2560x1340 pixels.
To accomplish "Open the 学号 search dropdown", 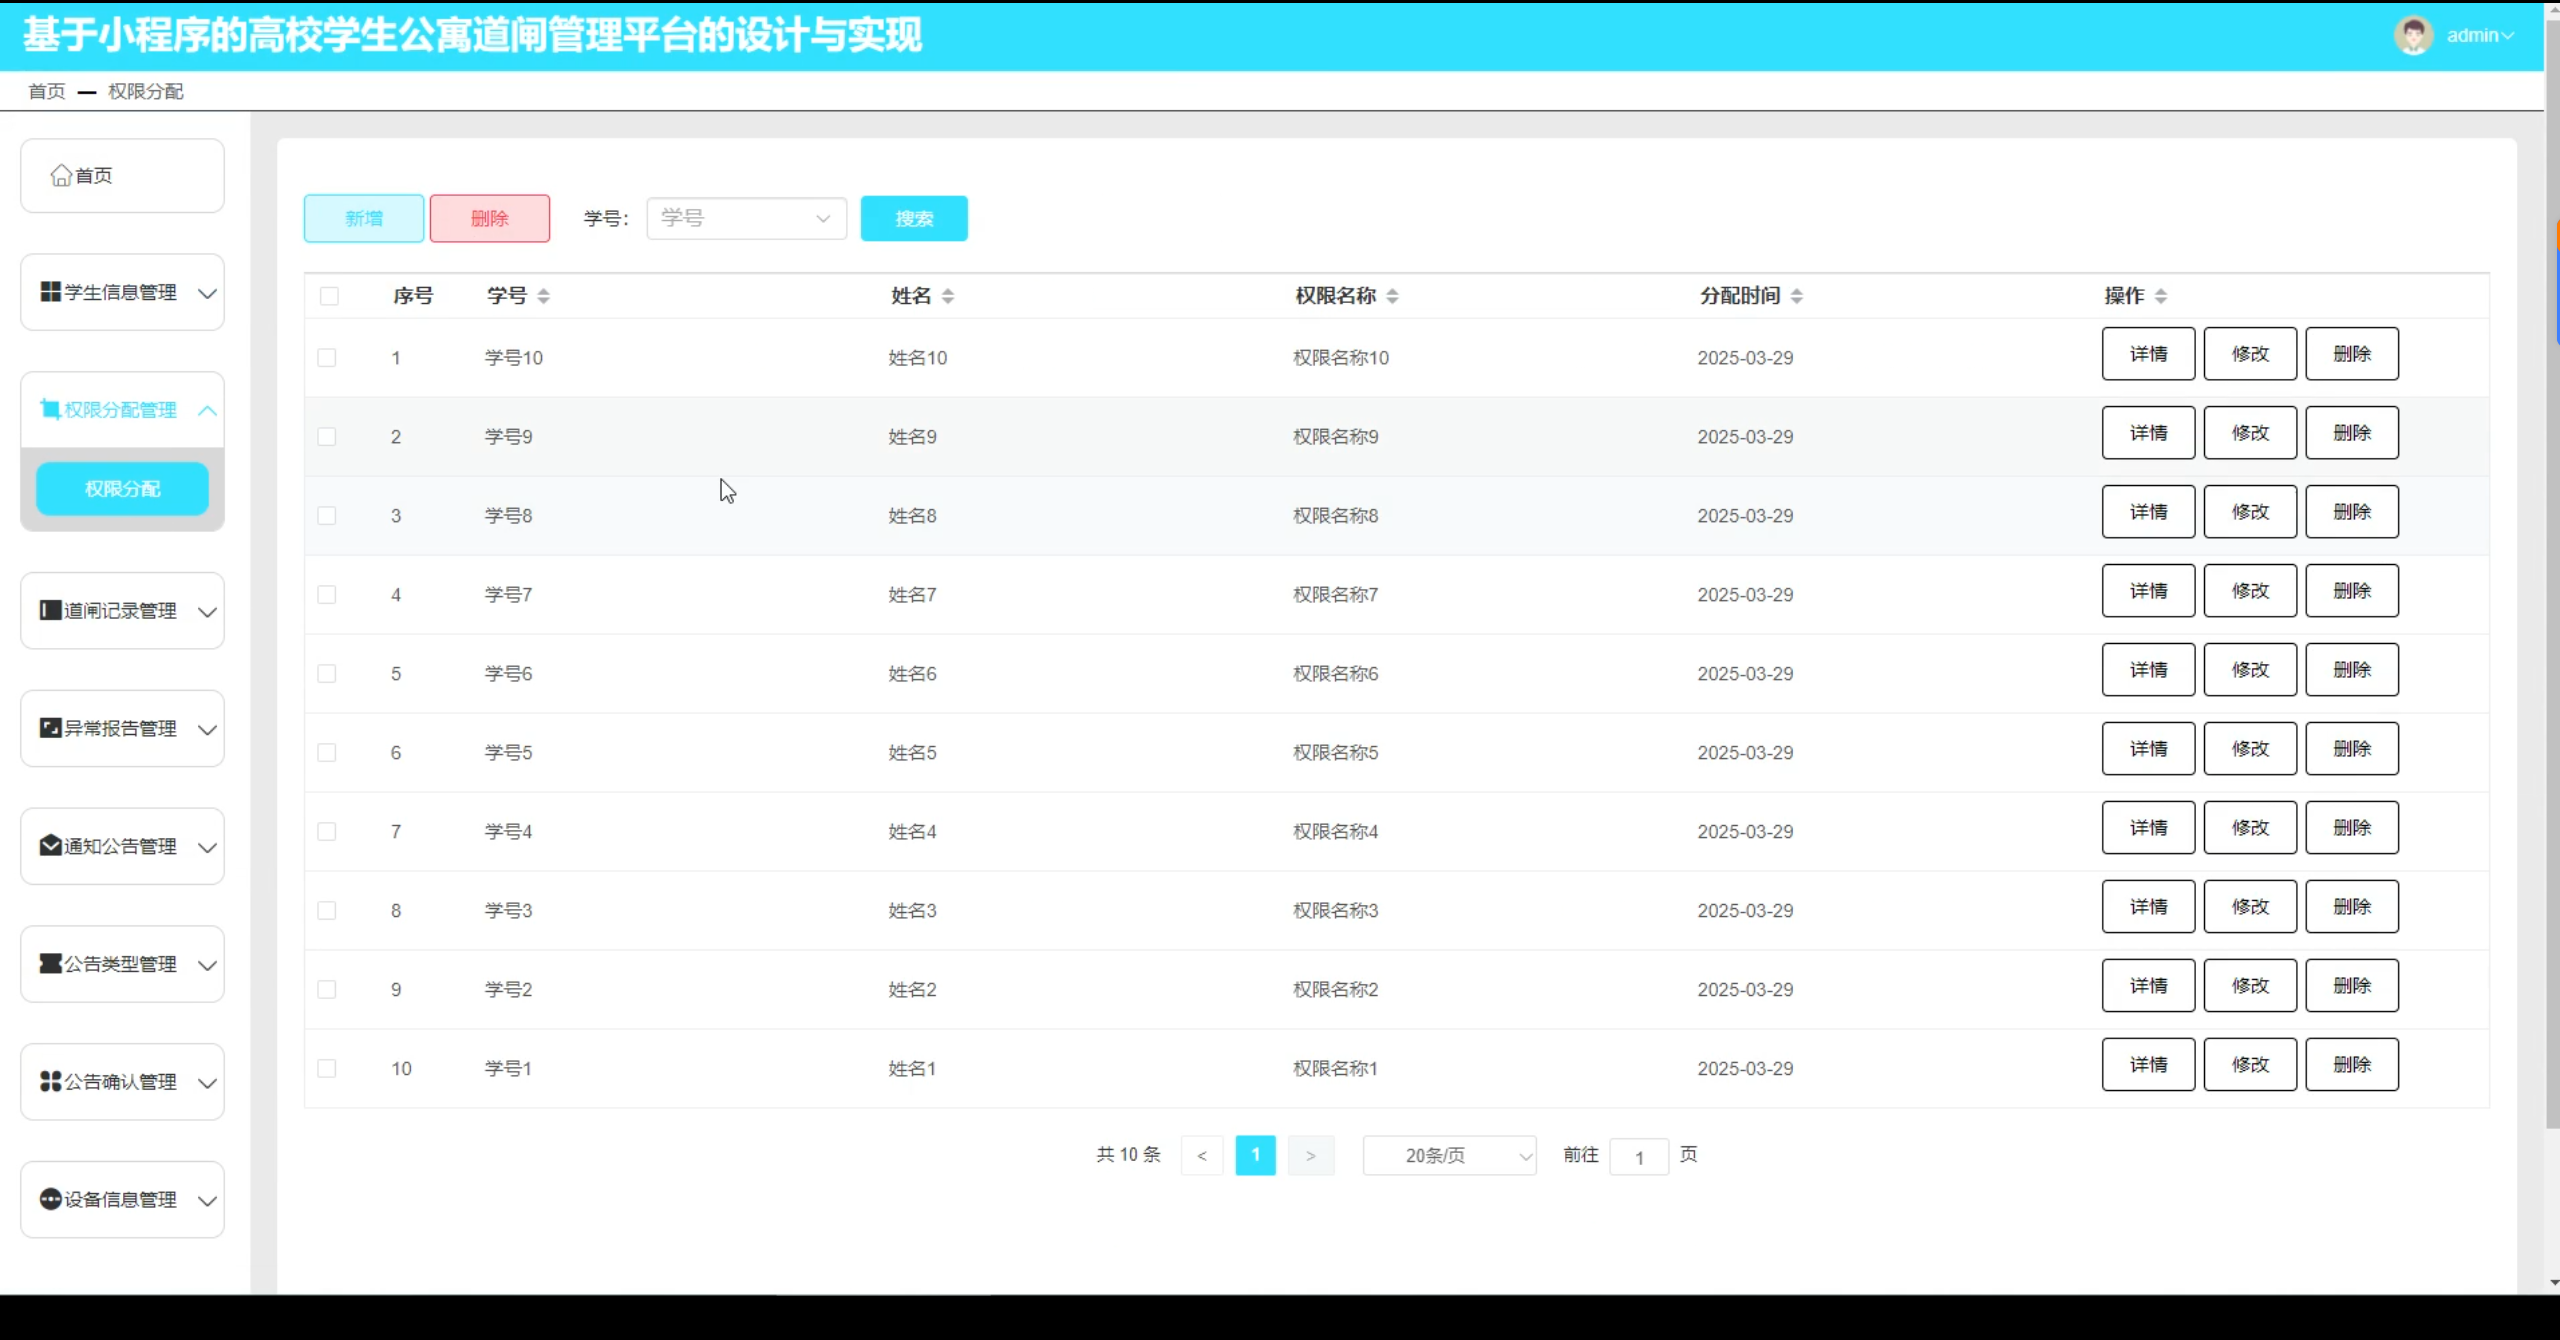I will pos(746,218).
